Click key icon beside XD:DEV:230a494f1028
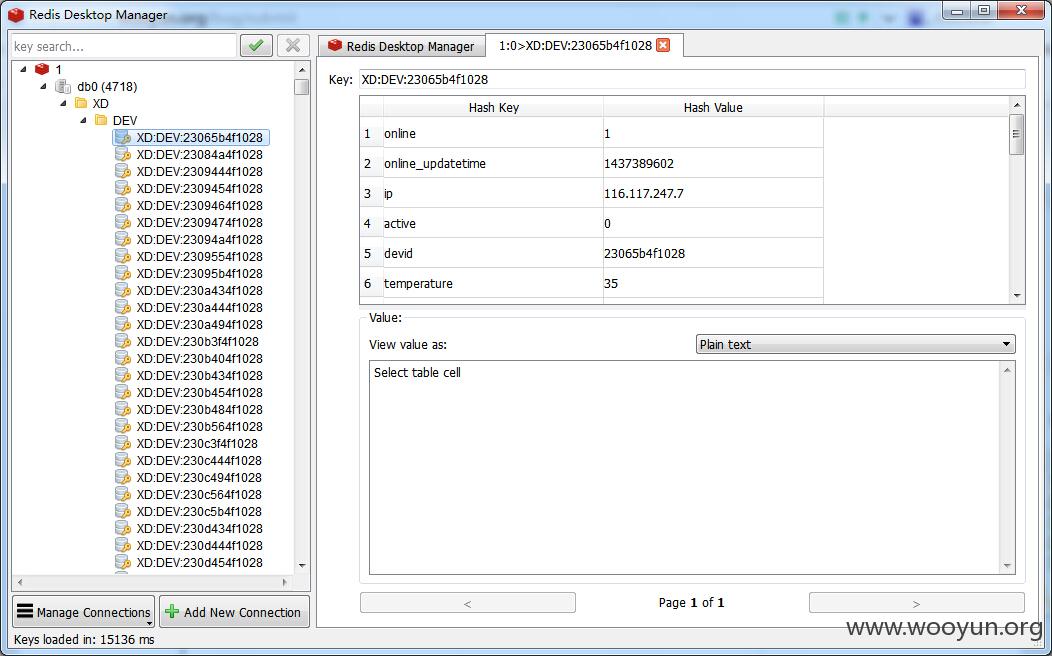This screenshot has width=1052, height=656. pyautogui.click(x=123, y=324)
